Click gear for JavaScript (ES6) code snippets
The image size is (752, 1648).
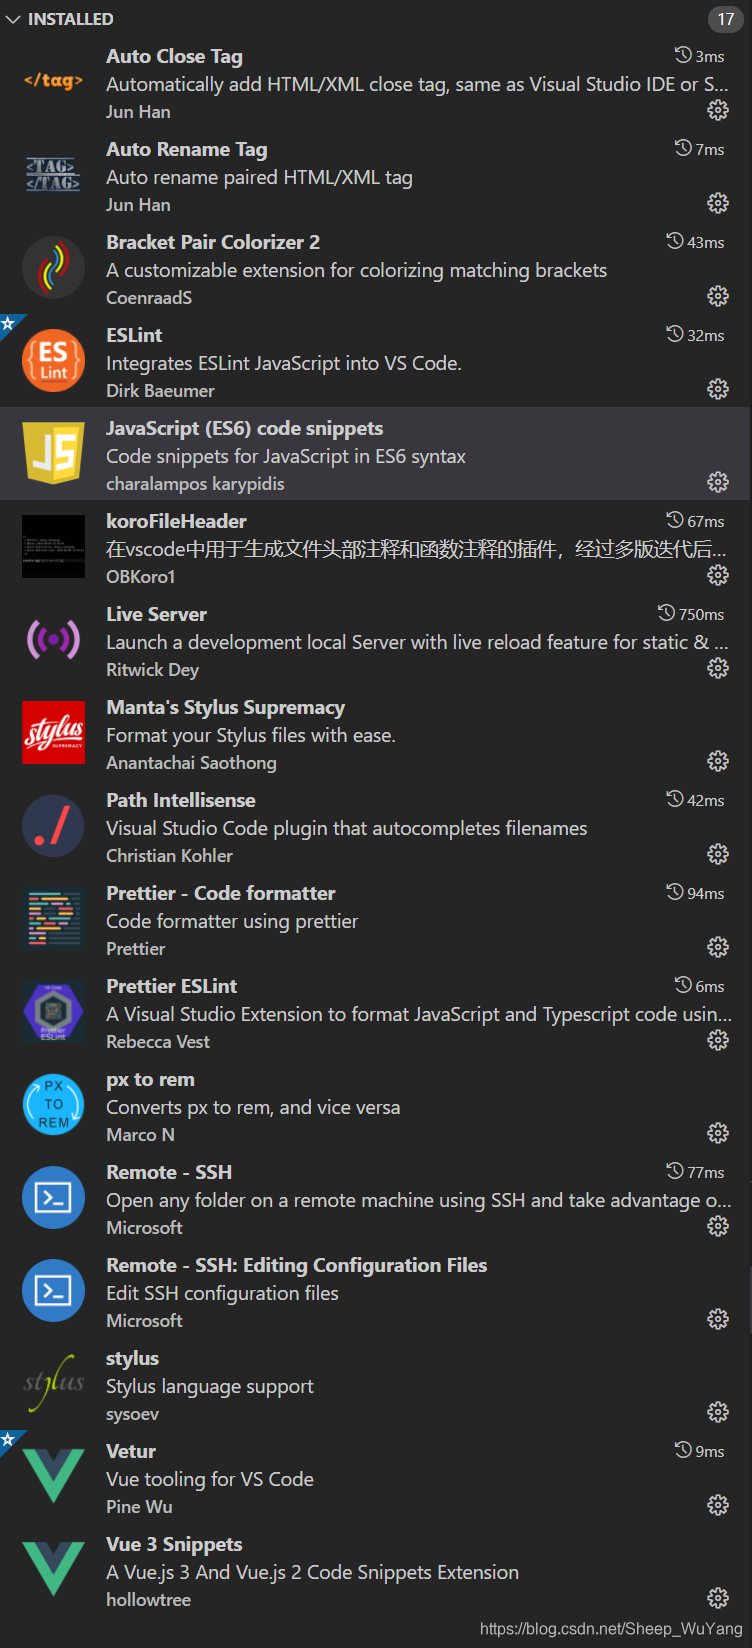point(718,482)
